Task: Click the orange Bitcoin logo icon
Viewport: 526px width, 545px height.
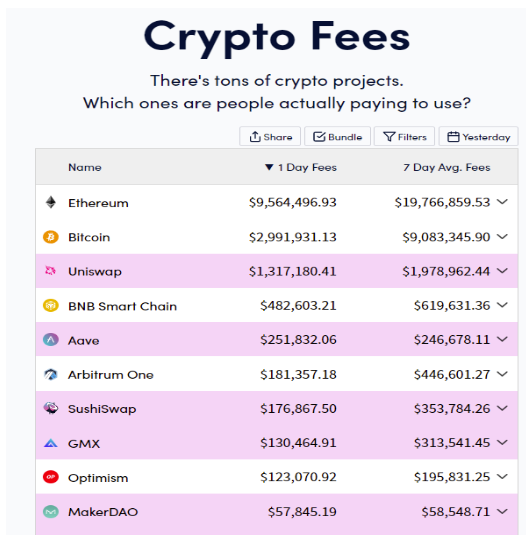Action: [x=51, y=237]
